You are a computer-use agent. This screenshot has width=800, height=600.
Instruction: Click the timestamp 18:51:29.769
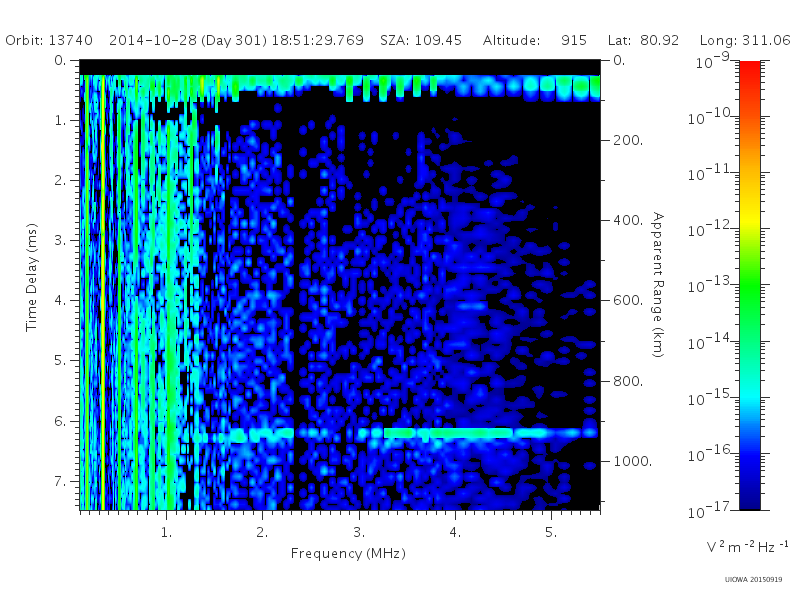coord(317,40)
